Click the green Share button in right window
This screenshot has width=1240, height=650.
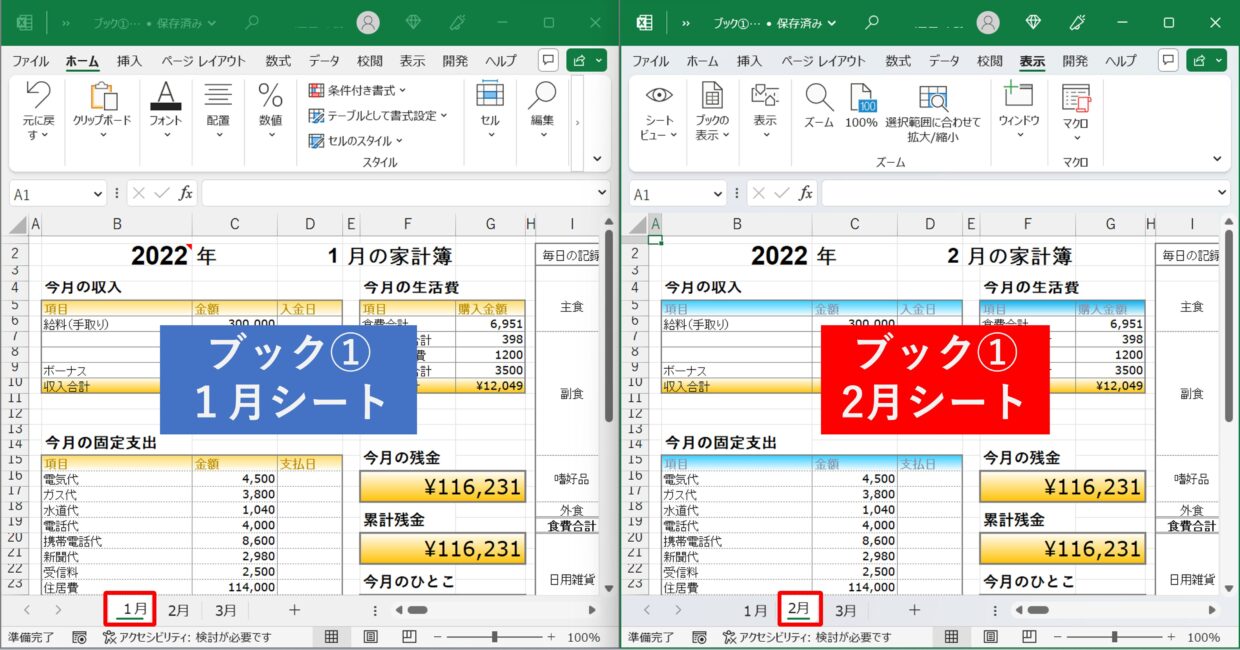[1206, 60]
